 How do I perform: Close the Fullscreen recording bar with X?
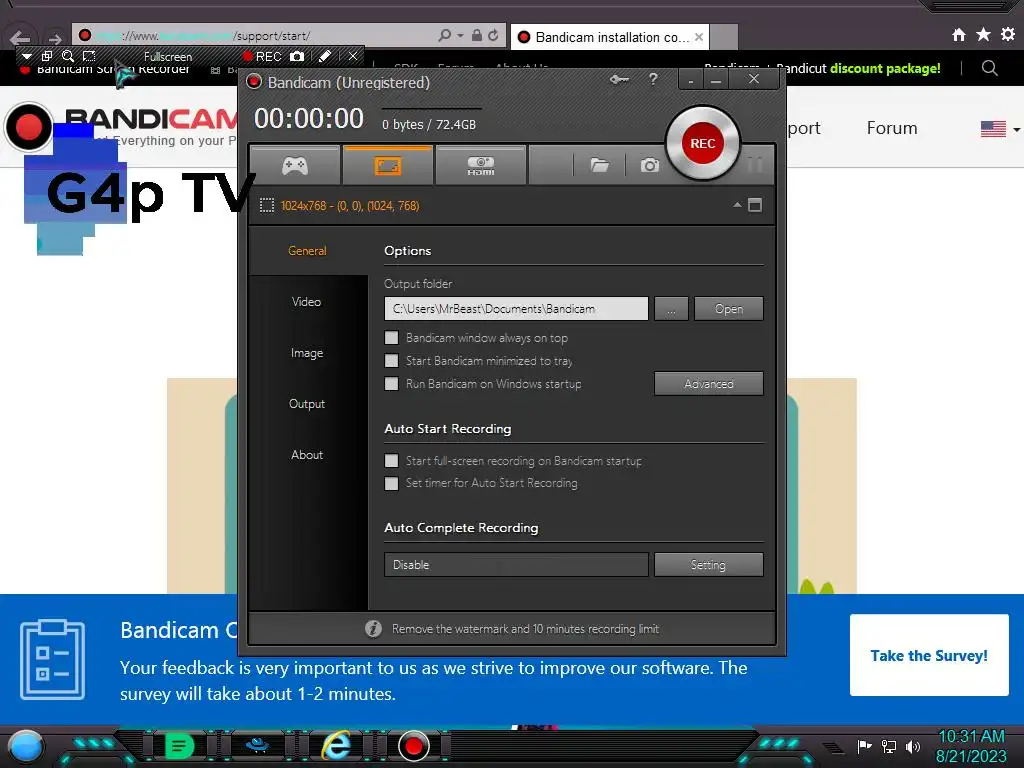click(353, 56)
